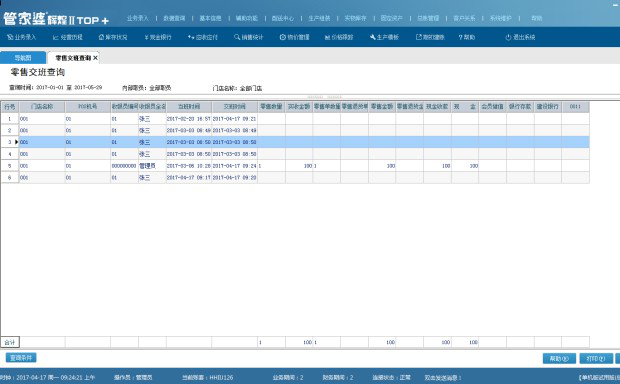
Task: Click cell '2017-03-06 10:28' in row 5
Action: tap(189, 166)
